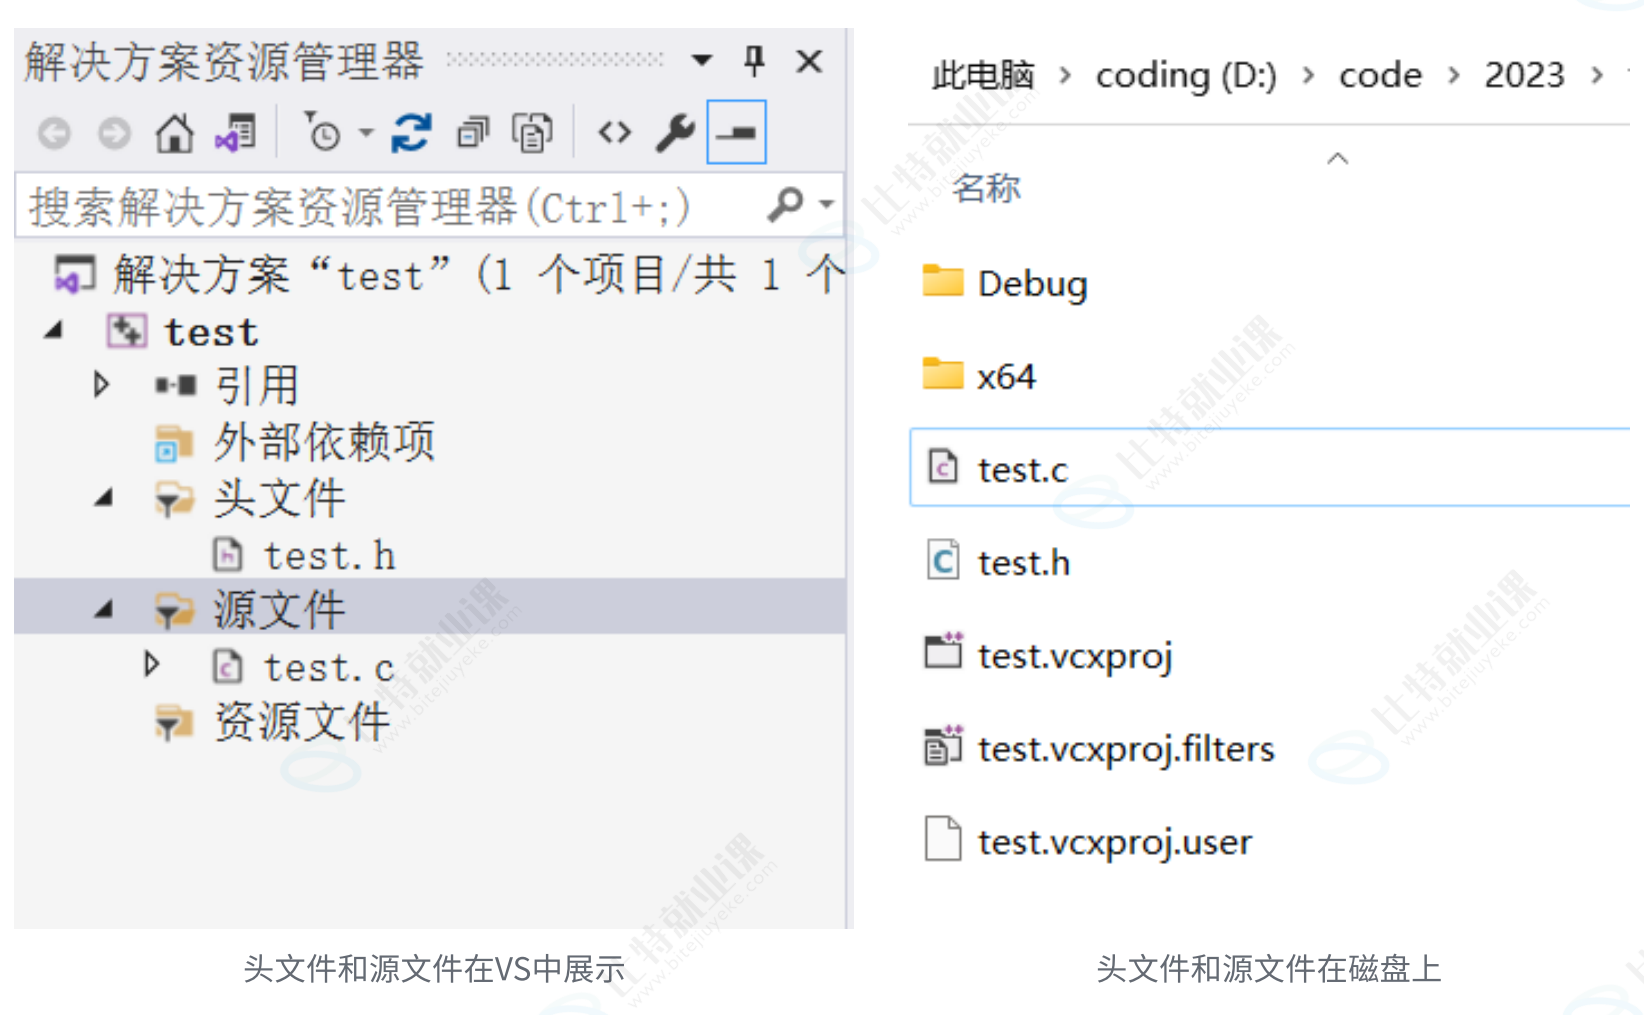Select test.vcxproj.filters in File Explorer
Screen dimensions: 1644x1015
[x=1124, y=747]
